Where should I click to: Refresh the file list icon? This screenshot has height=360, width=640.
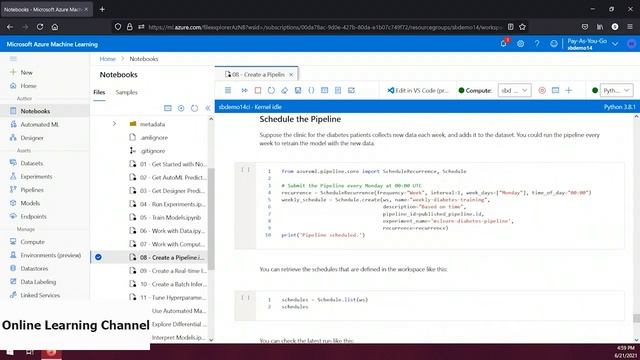194,108
